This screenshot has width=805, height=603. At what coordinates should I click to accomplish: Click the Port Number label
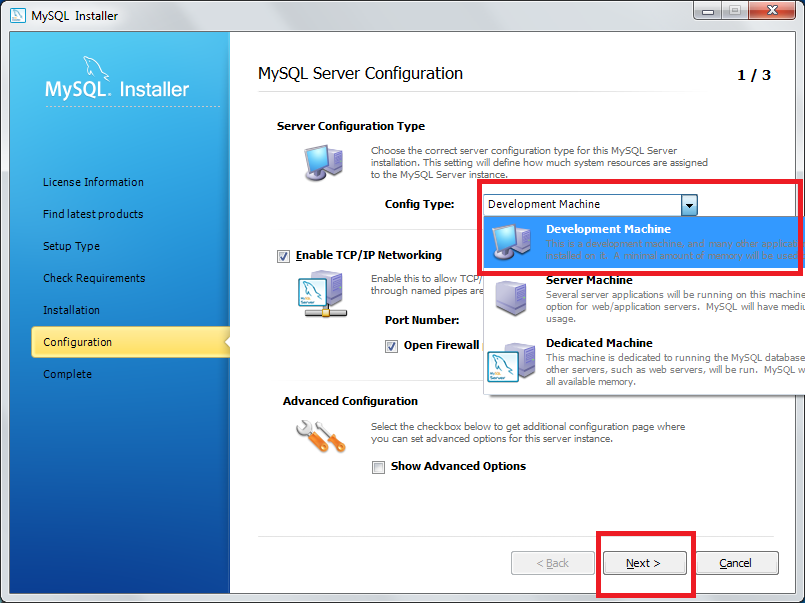tap(422, 320)
